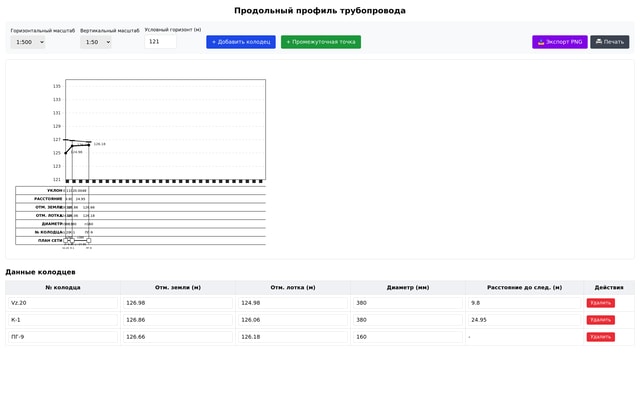Click diameter field with value 160
The width and height of the screenshot is (640, 400).
(407, 337)
